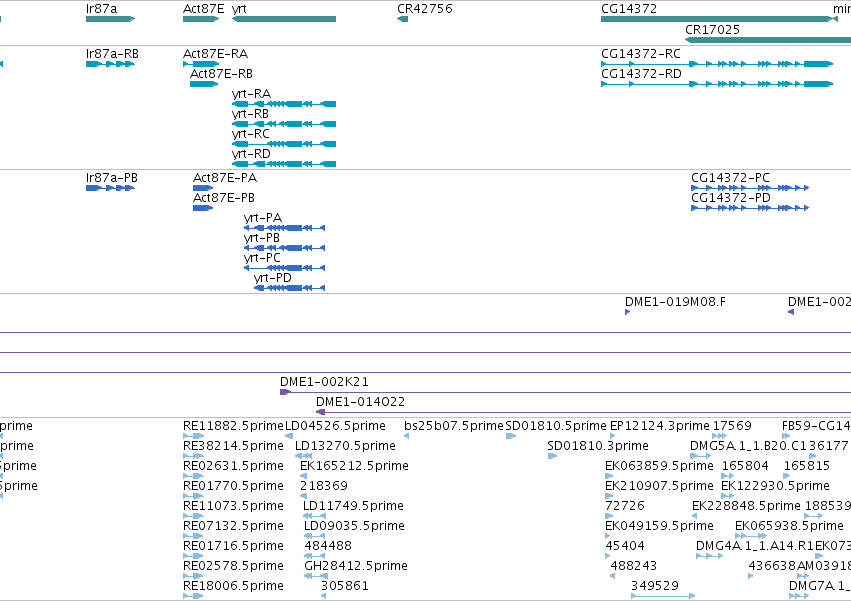Click the LD11749.5prime EST label
Viewport: 851px width, 601px height.
pos(353,507)
